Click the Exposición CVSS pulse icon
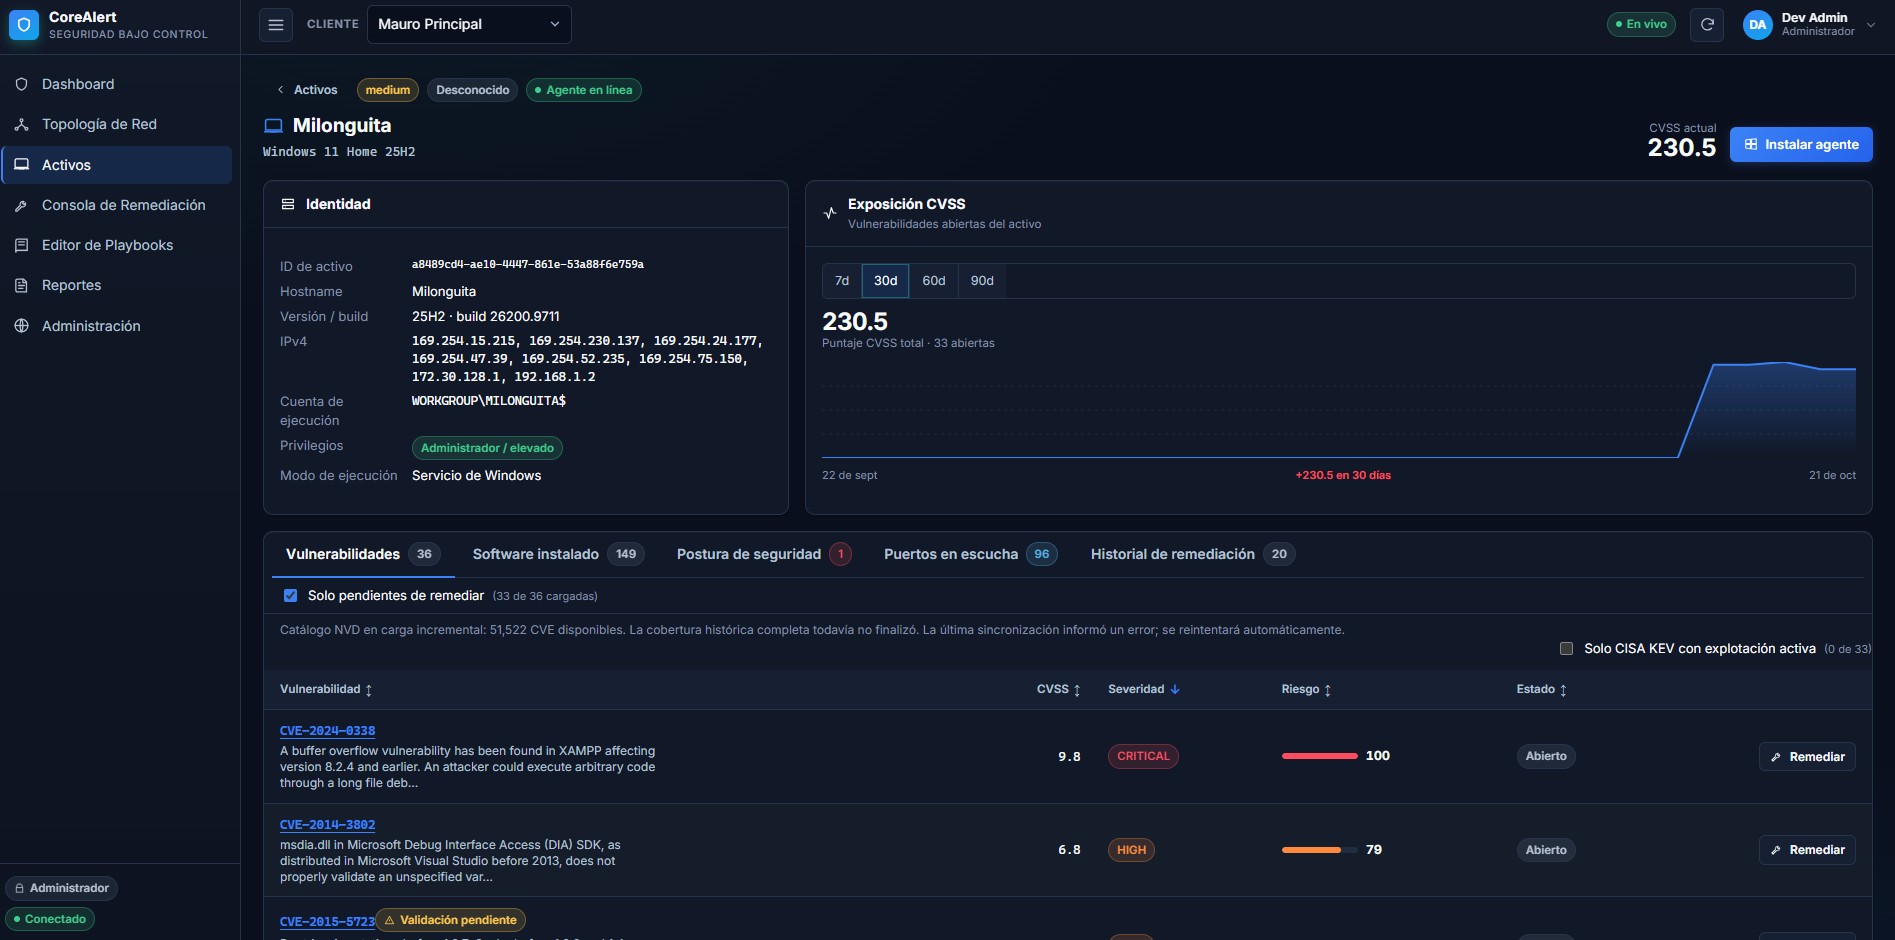Image resolution: width=1895 pixels, height=940 pixels. [830, 212]
